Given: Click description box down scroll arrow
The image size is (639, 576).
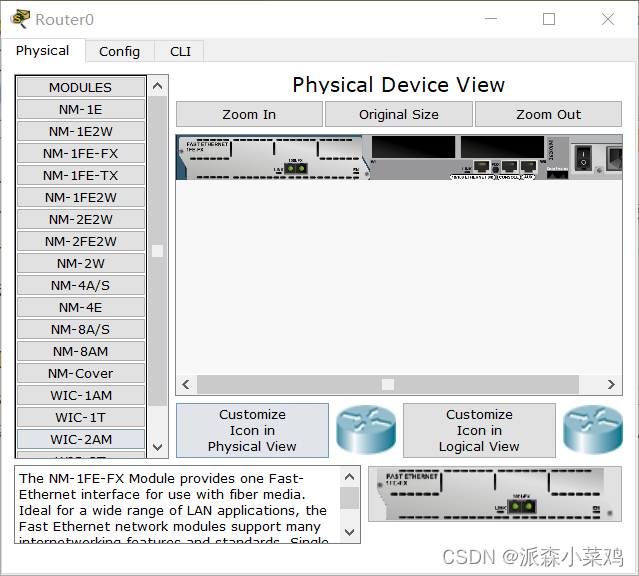Looking at the screenshot, I should coord(350,532).
